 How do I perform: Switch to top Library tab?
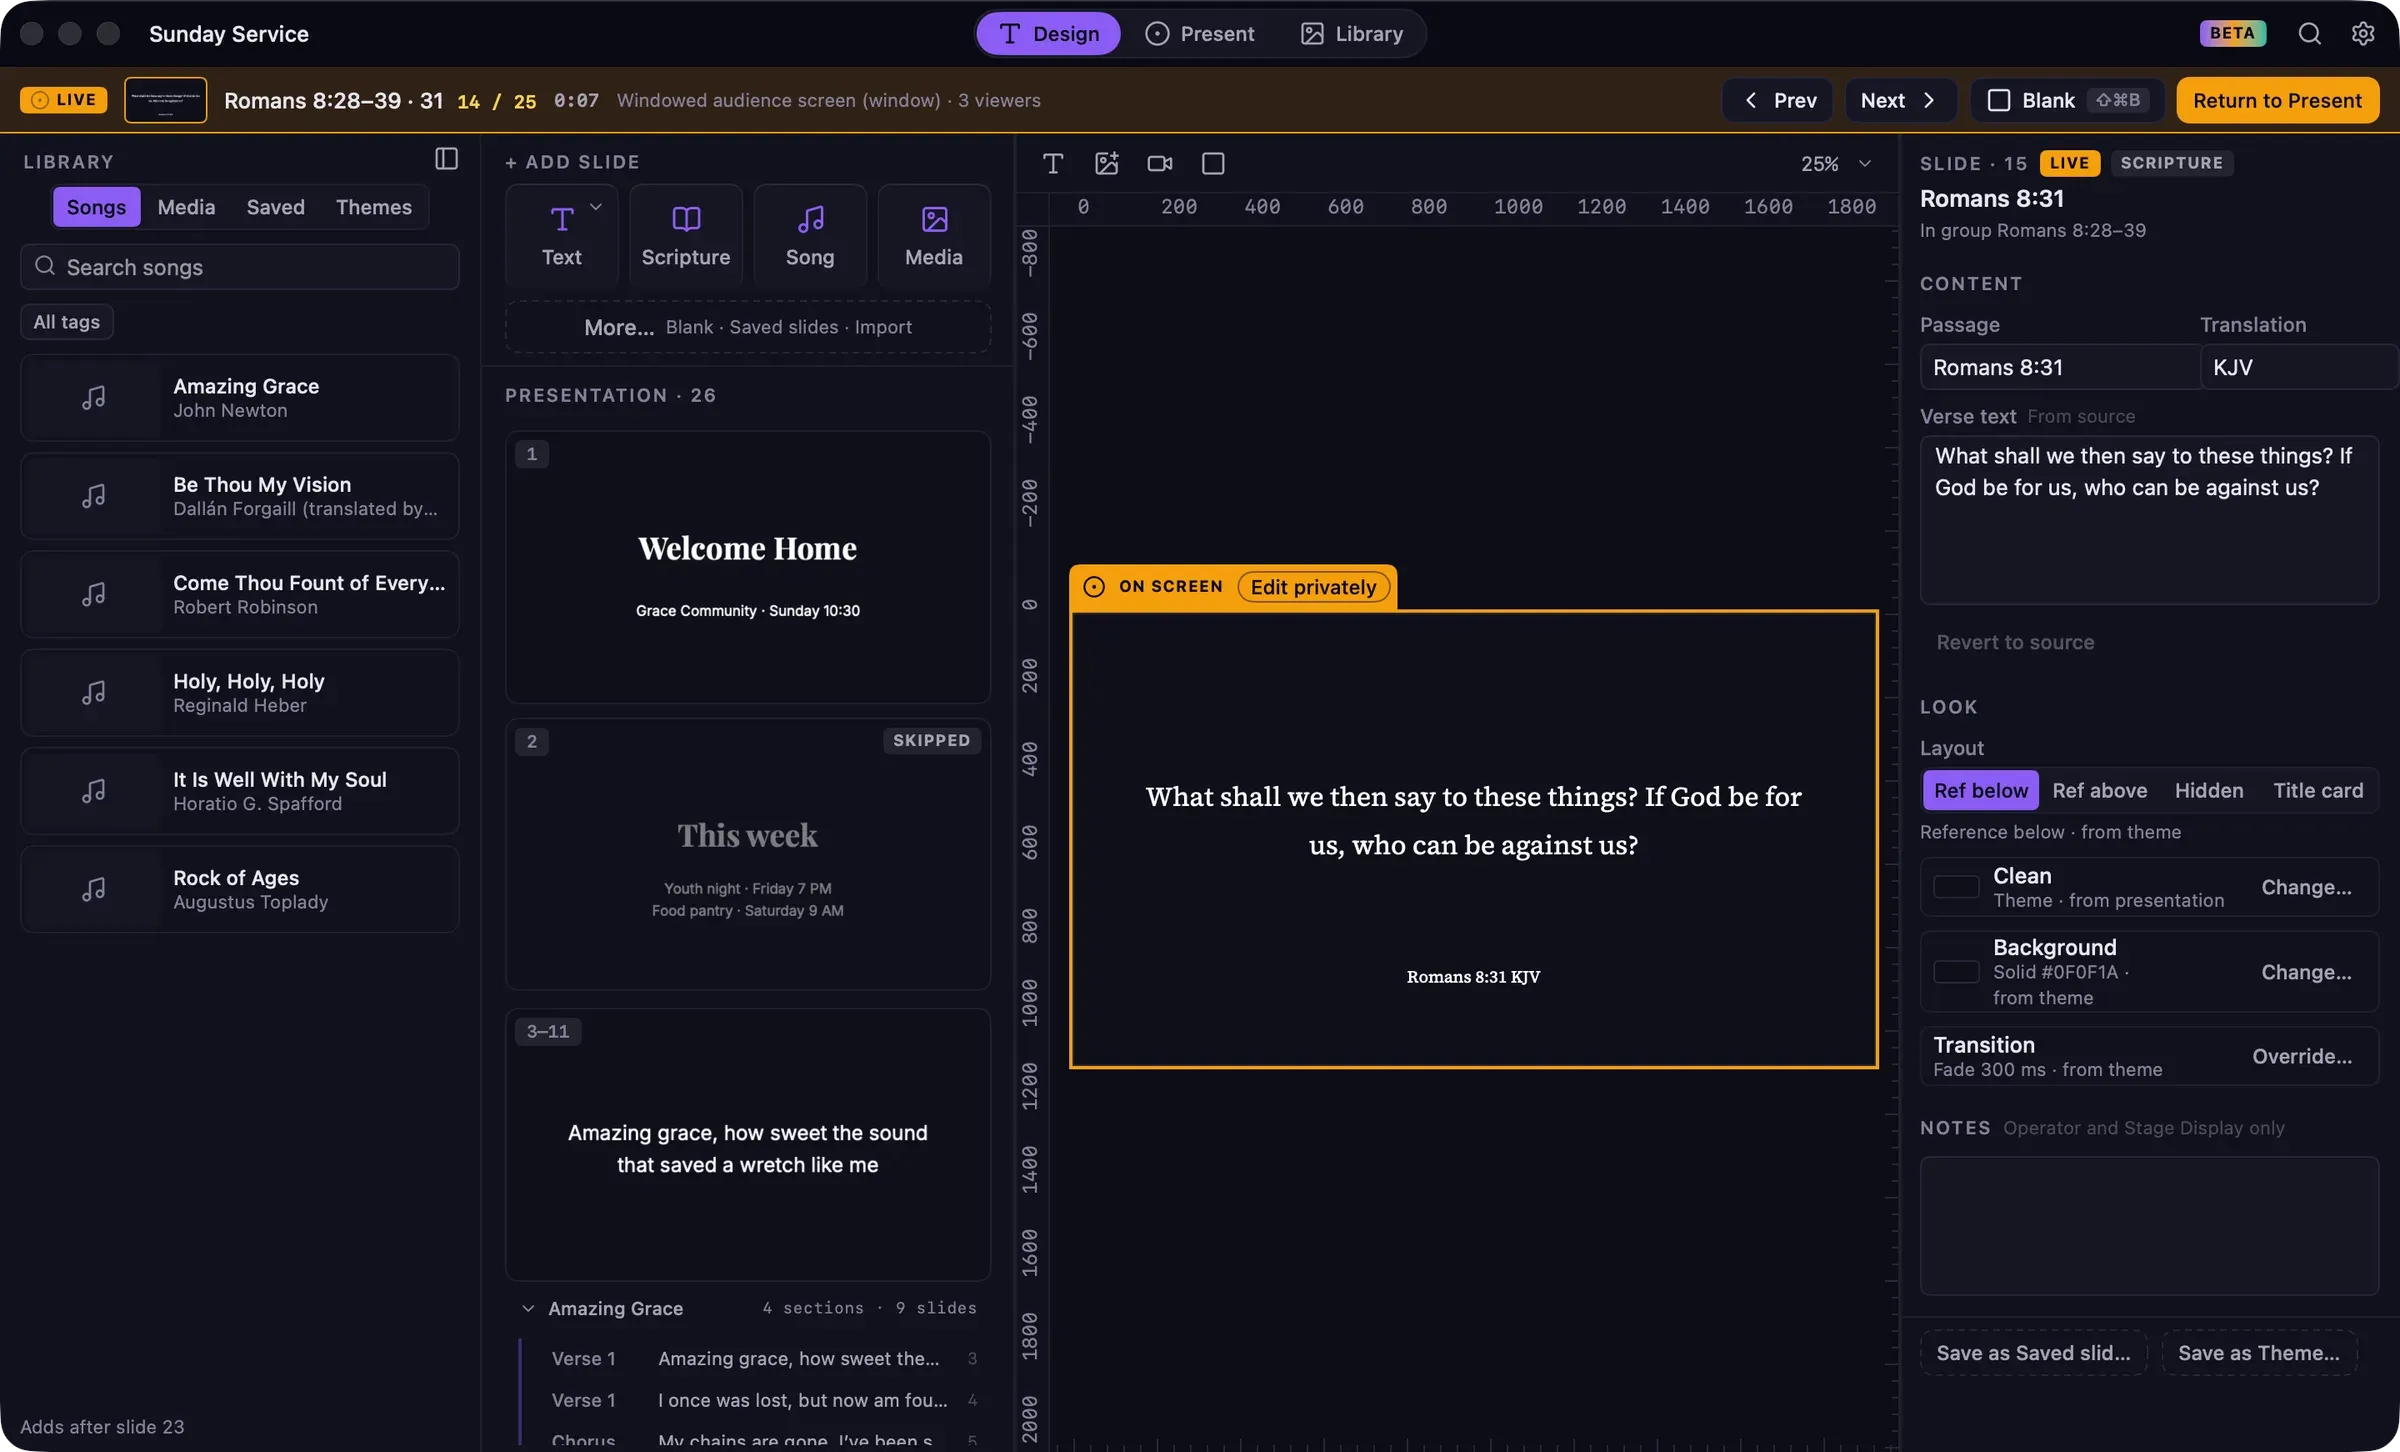(x=1351, y=33)
